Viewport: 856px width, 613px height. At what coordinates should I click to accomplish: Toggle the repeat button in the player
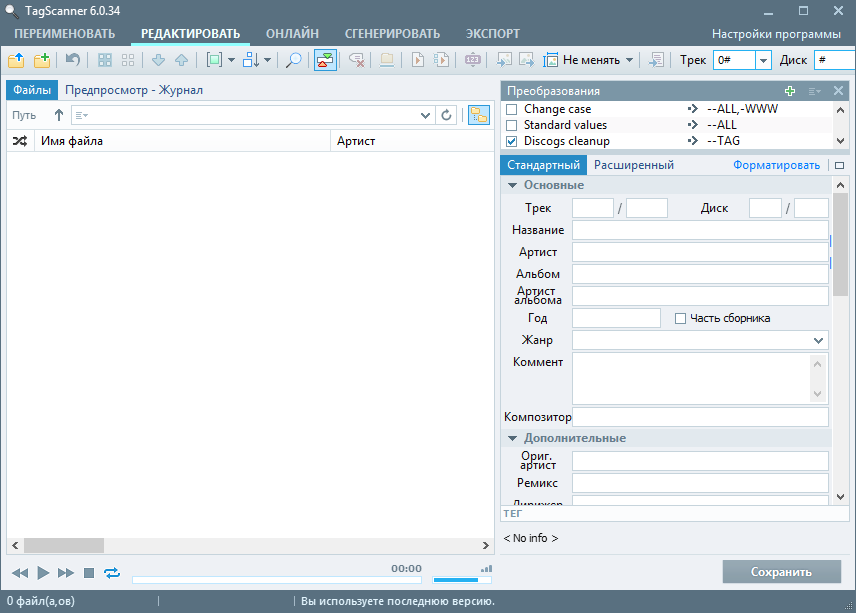(x=111, y=573)
